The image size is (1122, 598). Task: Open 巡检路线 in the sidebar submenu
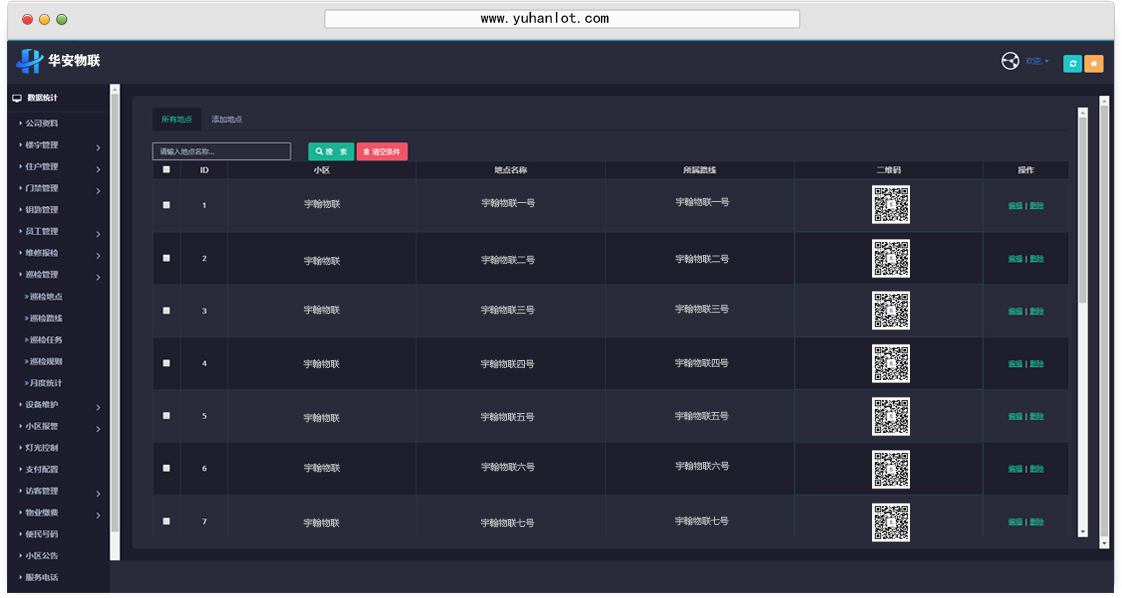(x=45, y=318)
